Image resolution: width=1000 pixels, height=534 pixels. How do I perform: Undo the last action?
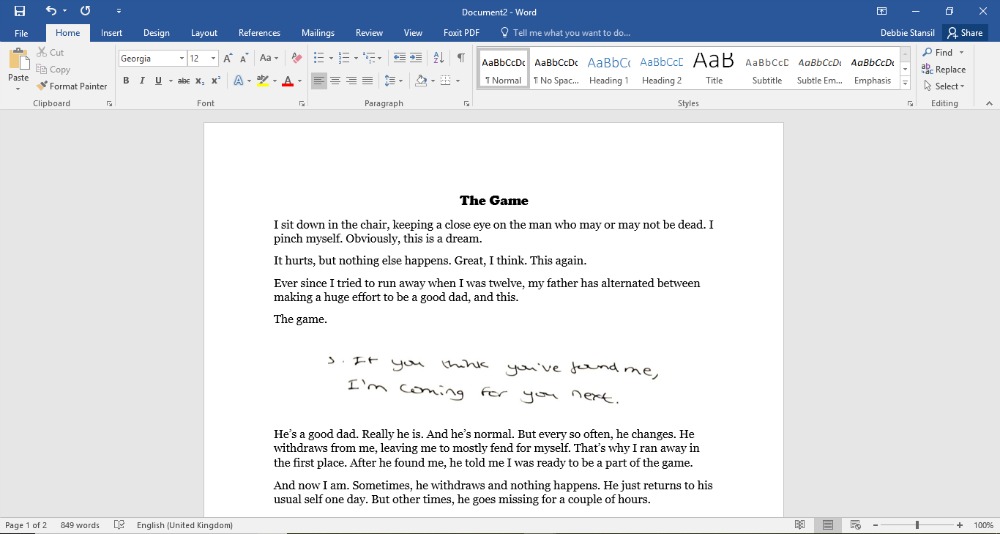tap(51, 11)
